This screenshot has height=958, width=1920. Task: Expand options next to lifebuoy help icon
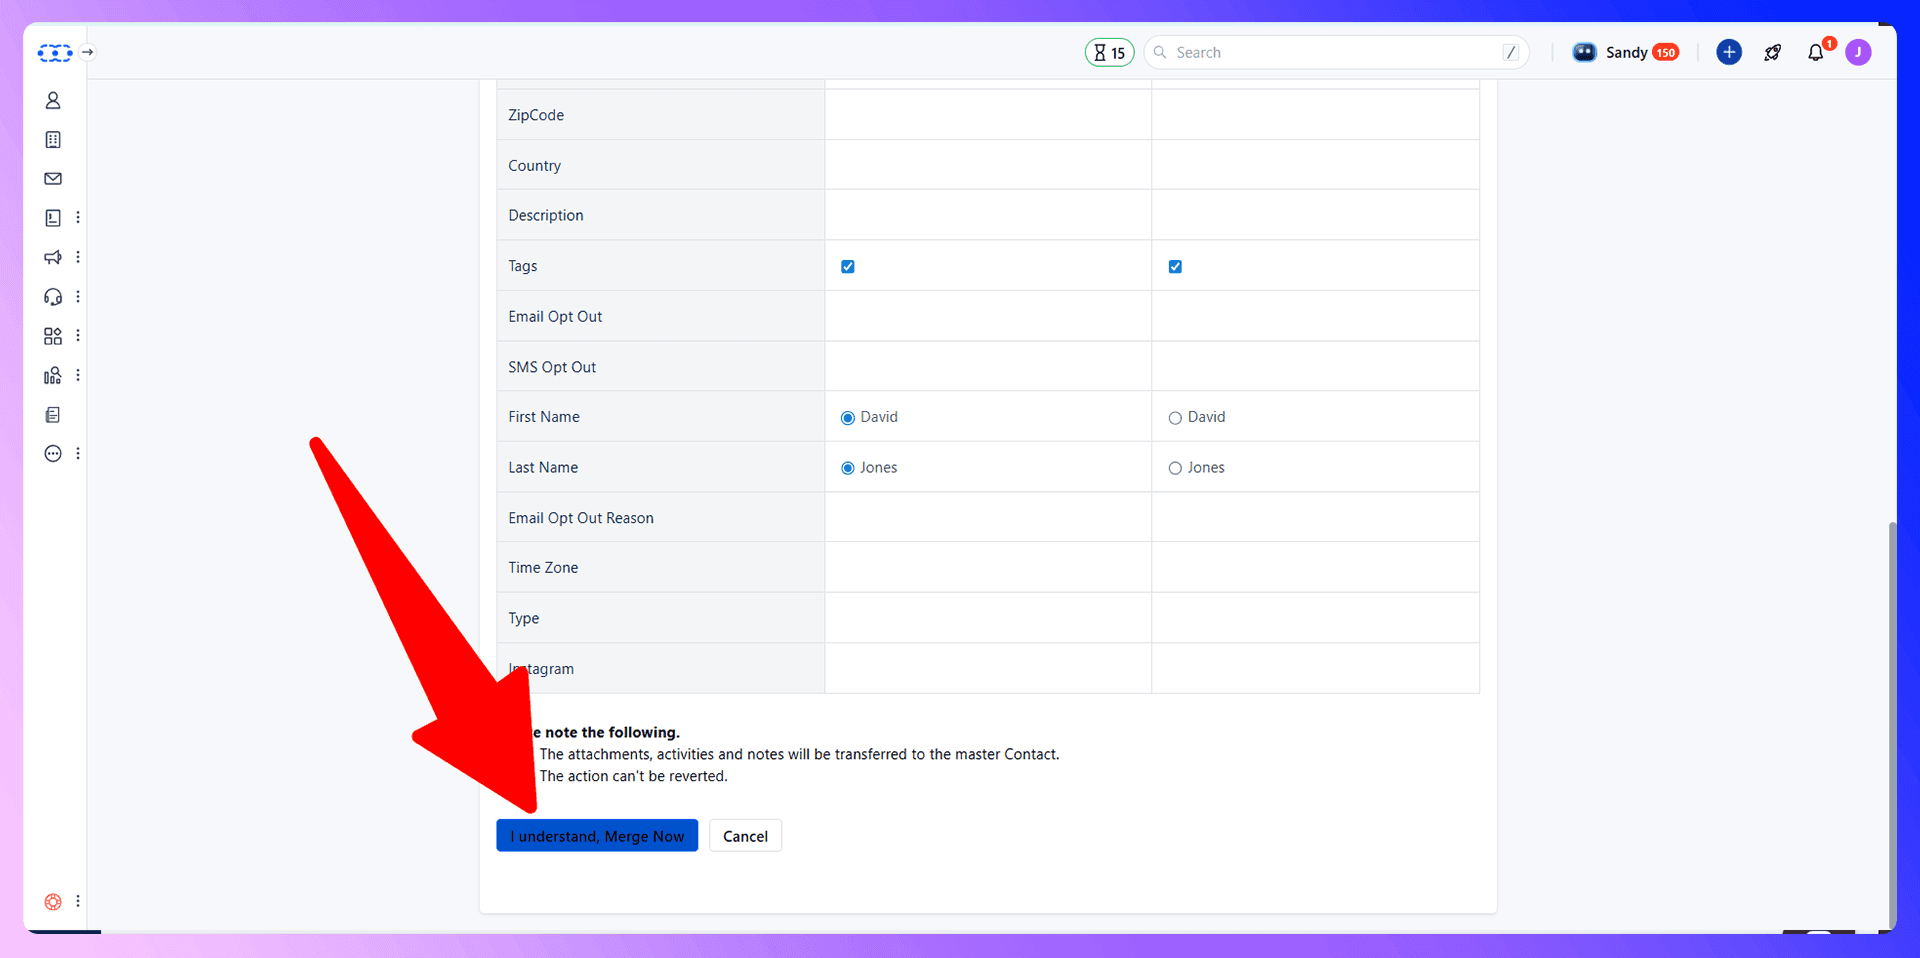[x=78, y=902]
